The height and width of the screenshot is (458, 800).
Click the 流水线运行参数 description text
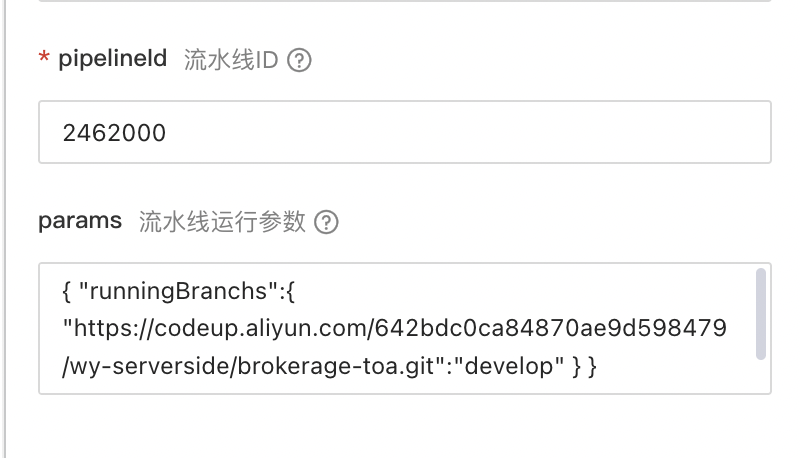[222, 221]
